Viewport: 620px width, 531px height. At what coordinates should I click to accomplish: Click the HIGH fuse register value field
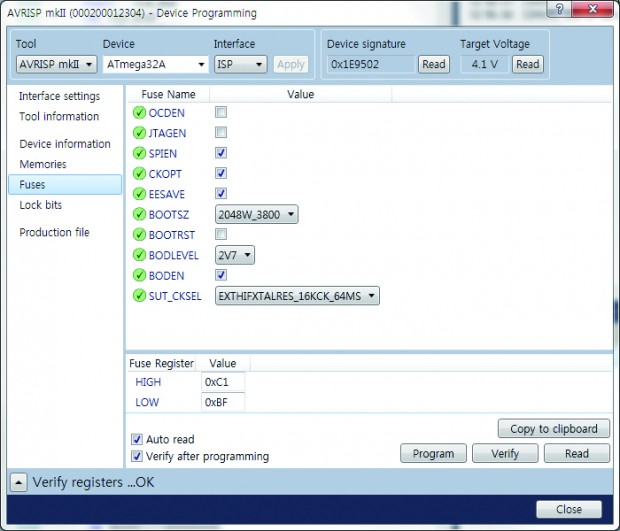point(223,382)
